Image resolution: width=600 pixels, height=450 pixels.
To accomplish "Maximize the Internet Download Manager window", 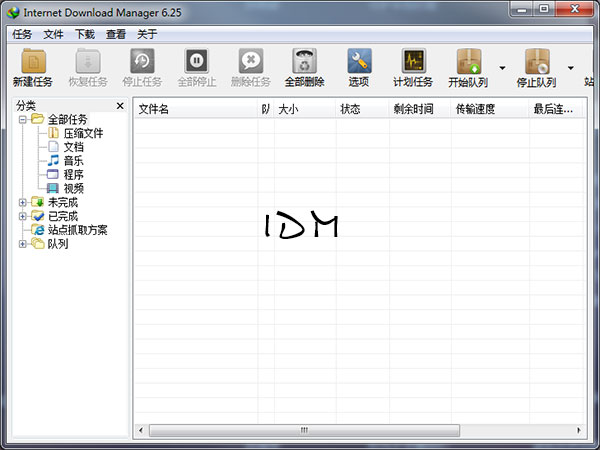I will [544, 9].
